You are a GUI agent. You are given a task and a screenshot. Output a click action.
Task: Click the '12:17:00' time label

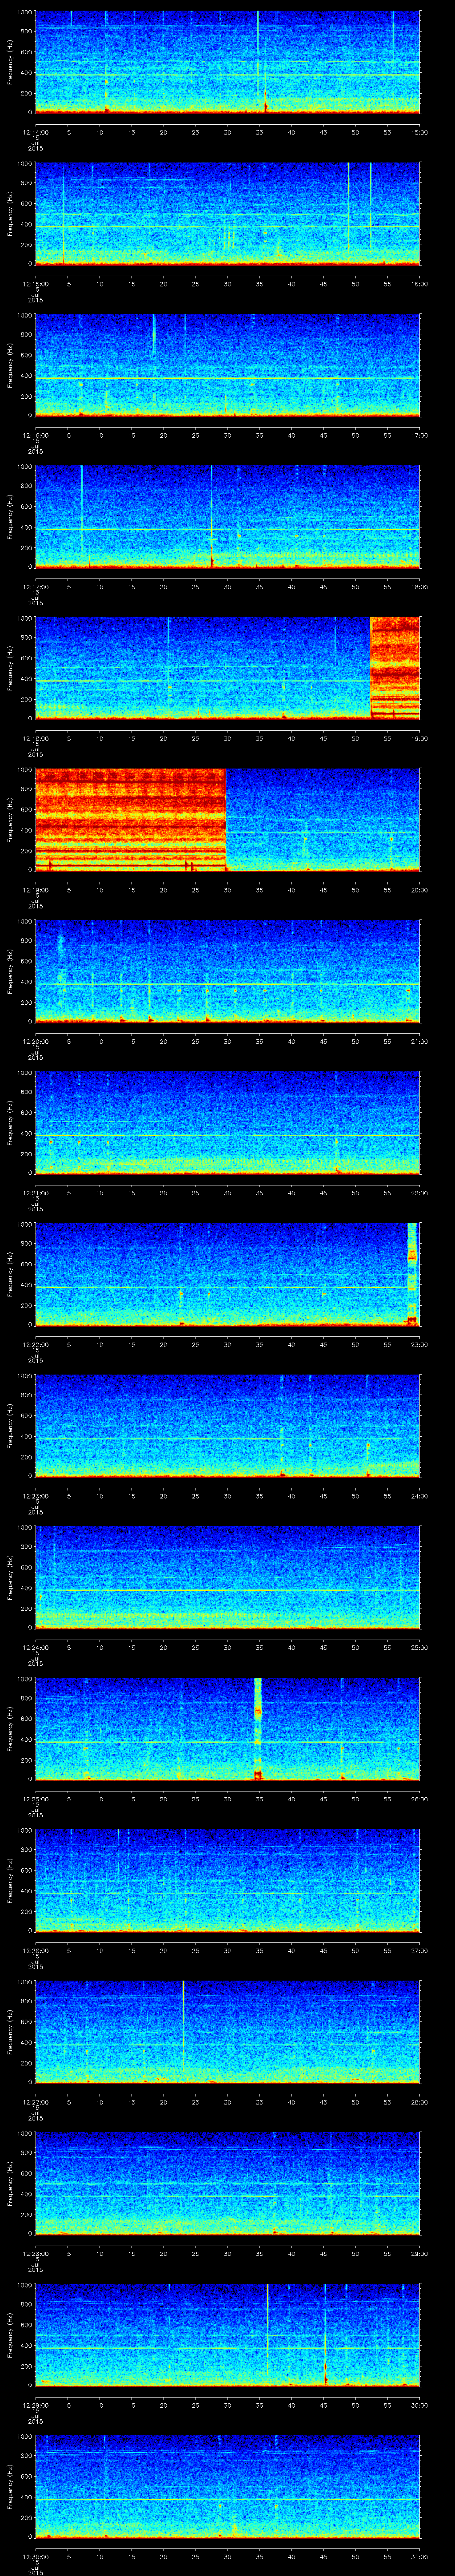36,586
